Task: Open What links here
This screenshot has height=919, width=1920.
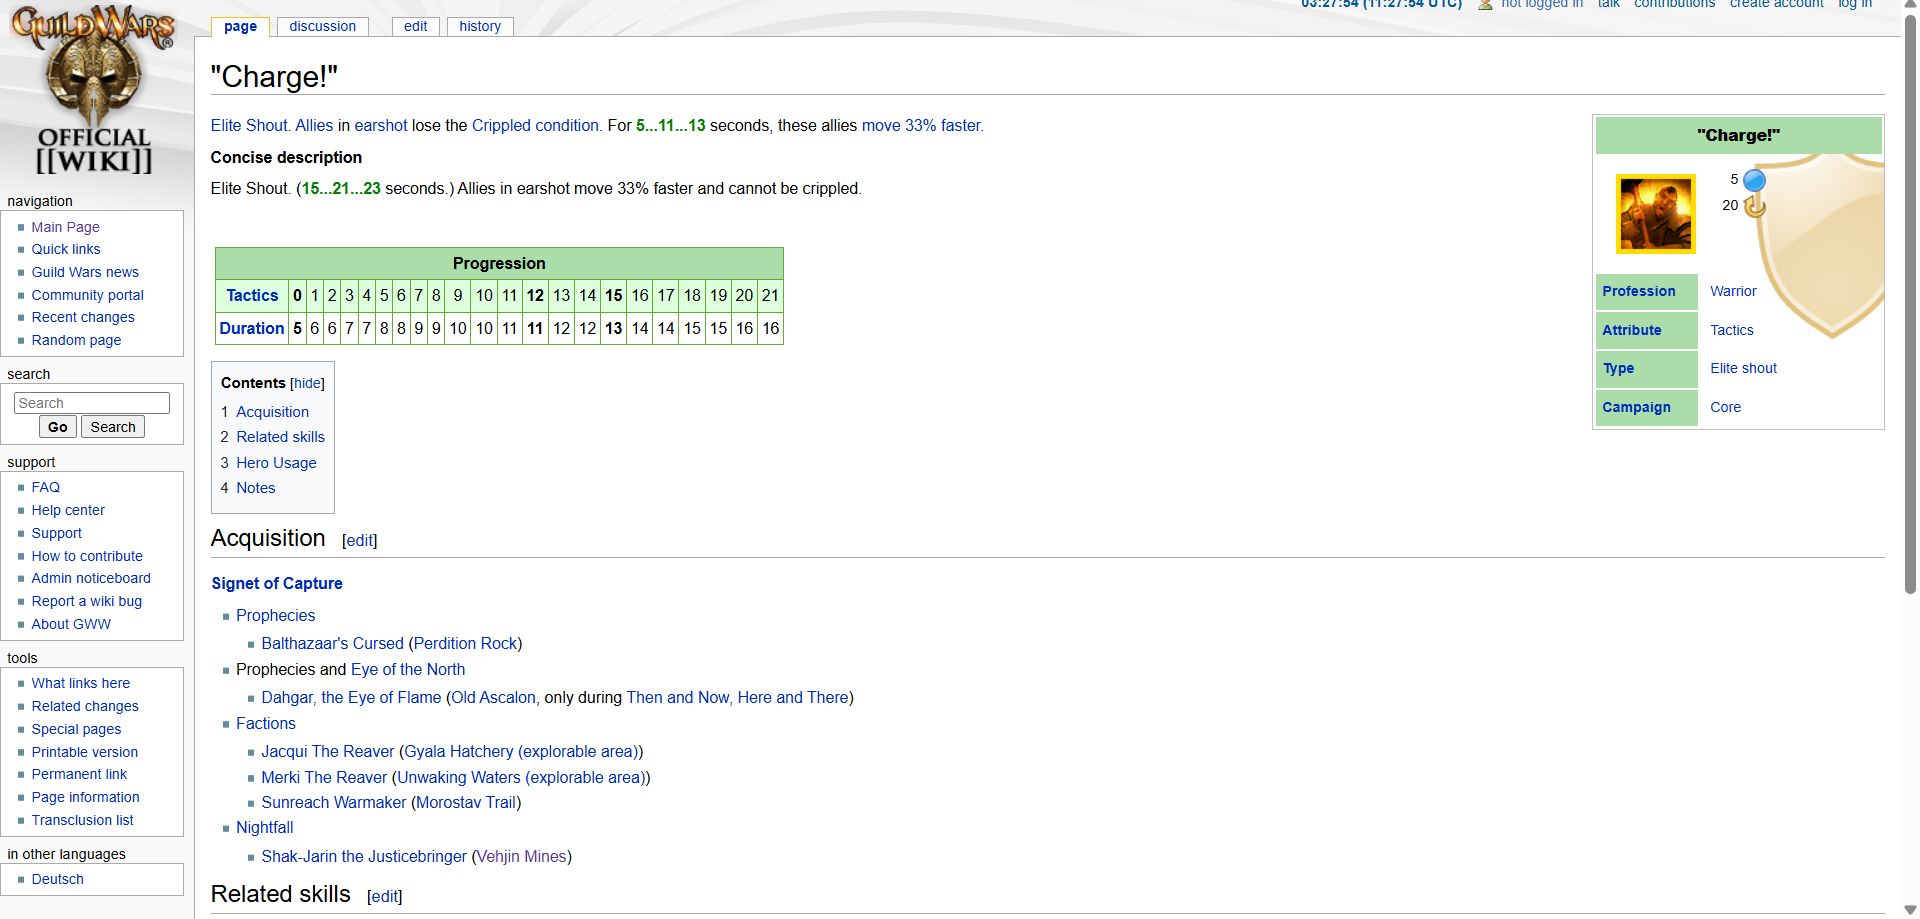Action: (x=81, y=683)
